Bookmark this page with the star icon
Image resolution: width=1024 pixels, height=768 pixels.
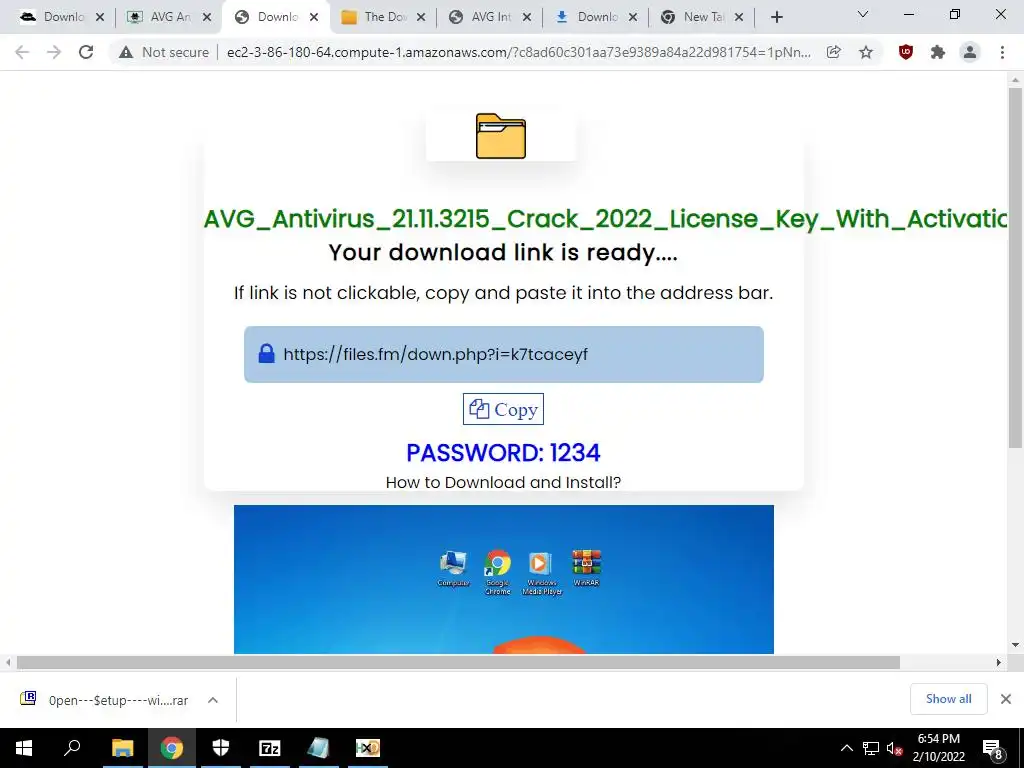tap(866, 52)
